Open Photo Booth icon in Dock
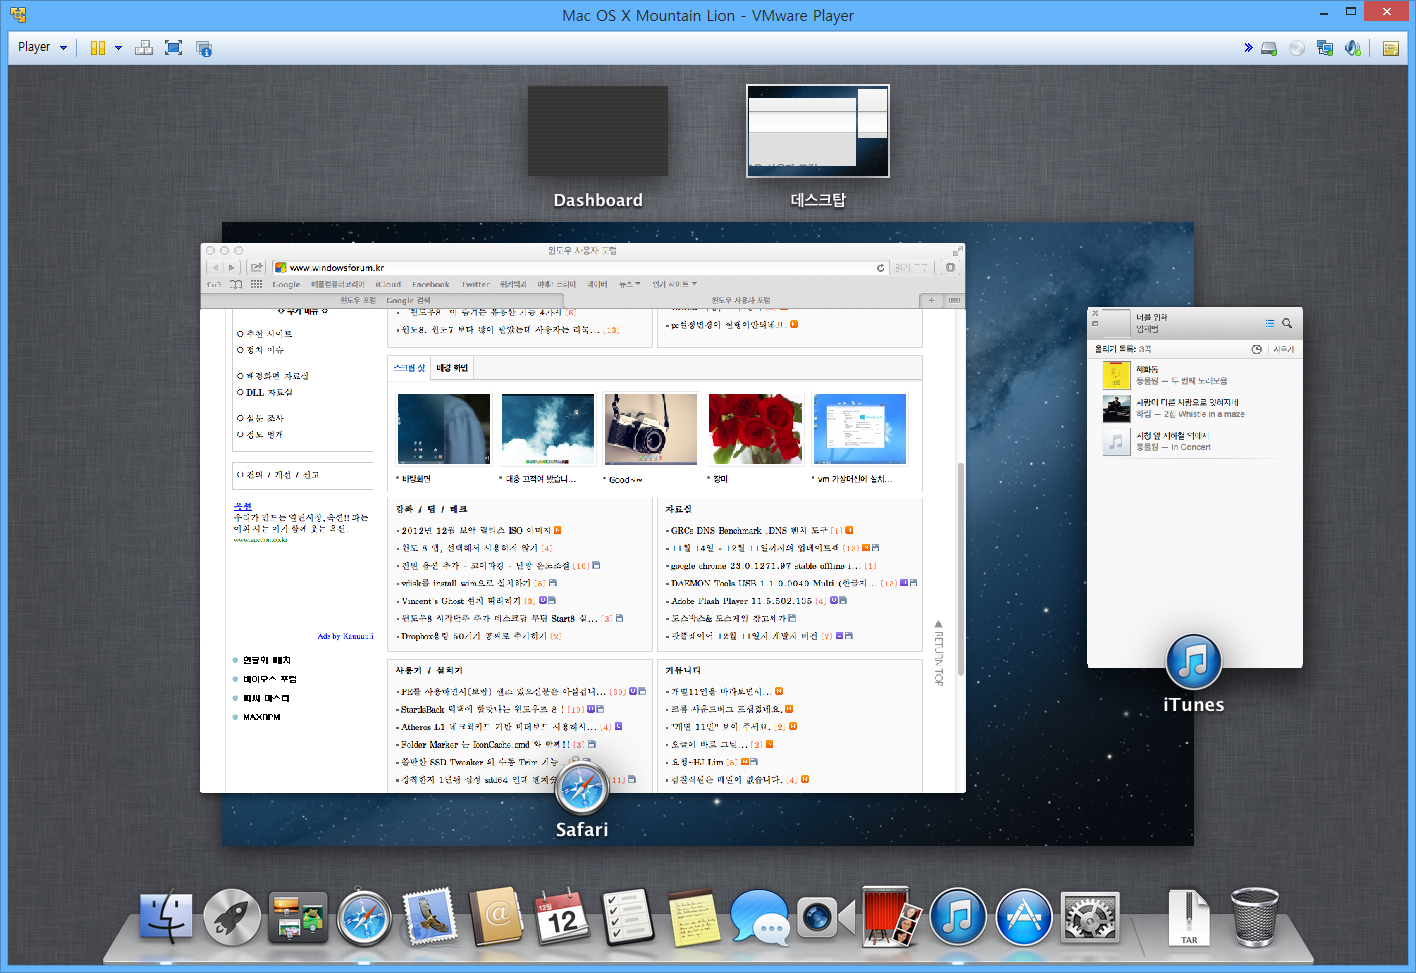1416x973 pixels. 892,916
